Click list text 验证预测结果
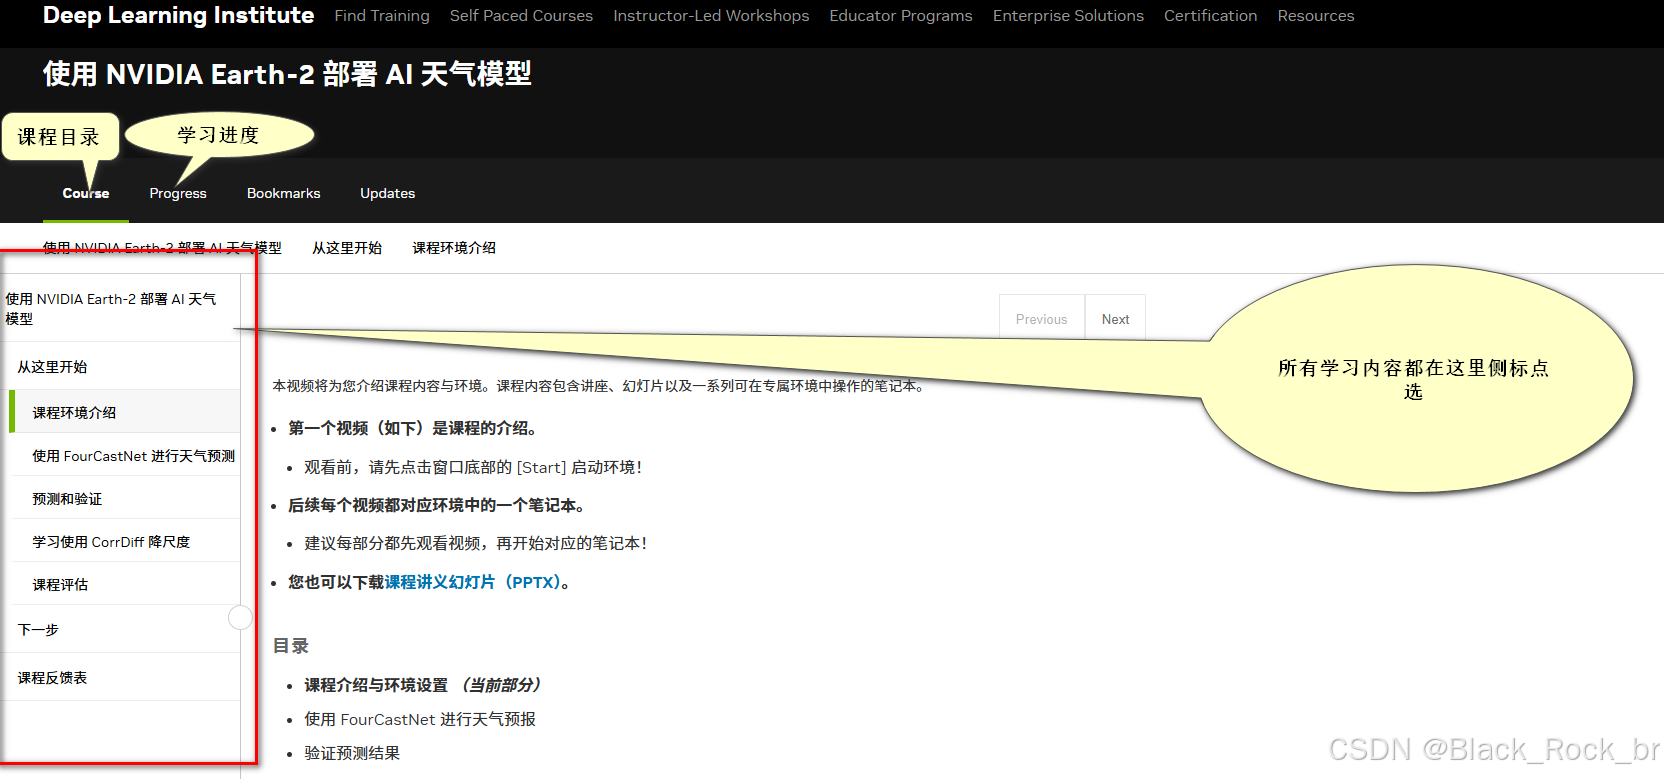Viewport: 1664px width, 779px height. (x=352, y=753)
